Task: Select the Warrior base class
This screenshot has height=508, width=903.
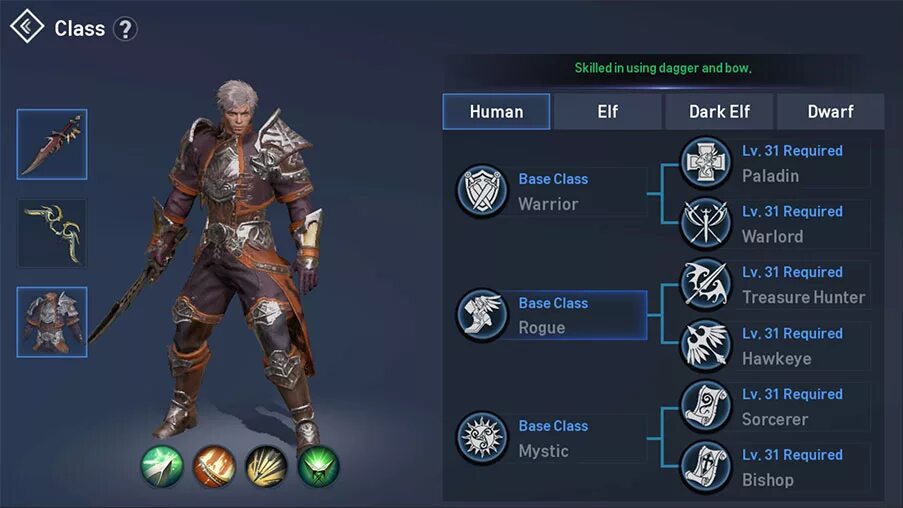Action: click(x=552, y=191)
